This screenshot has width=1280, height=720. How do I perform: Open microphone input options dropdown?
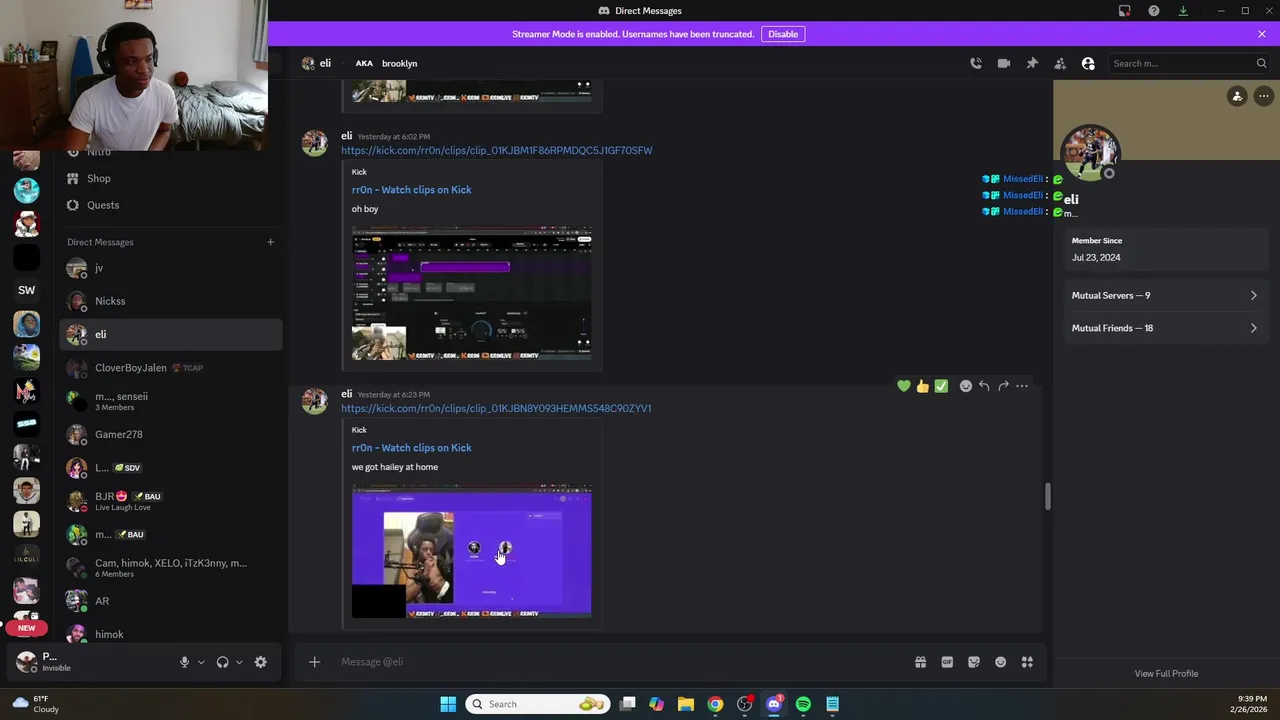pyautogui.click(x=201, y=662)
